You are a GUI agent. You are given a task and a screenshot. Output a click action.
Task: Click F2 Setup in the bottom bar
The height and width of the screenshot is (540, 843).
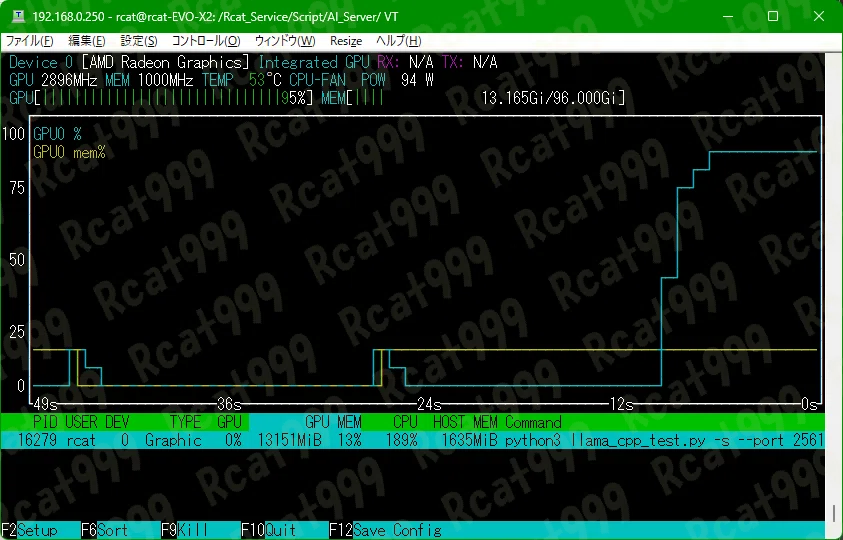[x=30, y=530]
